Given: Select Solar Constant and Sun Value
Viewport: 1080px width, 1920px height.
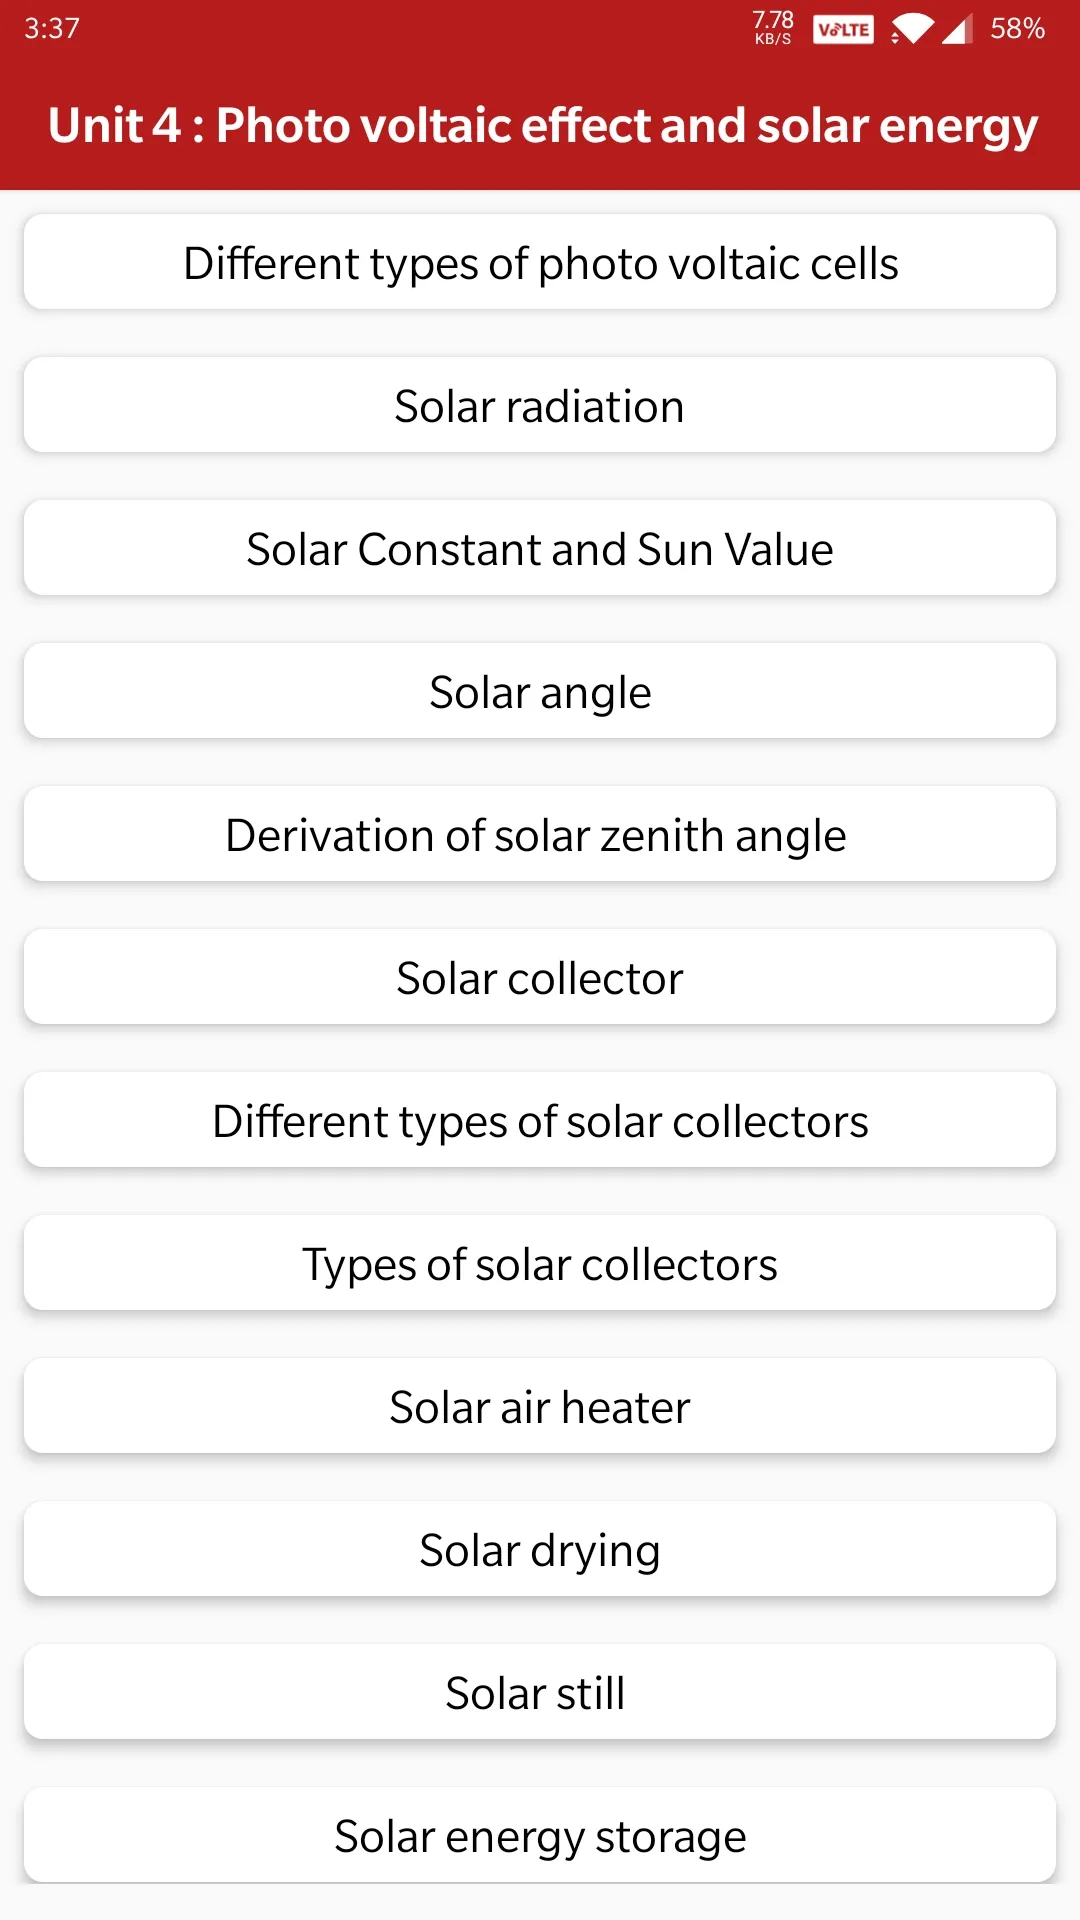Looking at the screenshot, I should click(x=540, y=548).
